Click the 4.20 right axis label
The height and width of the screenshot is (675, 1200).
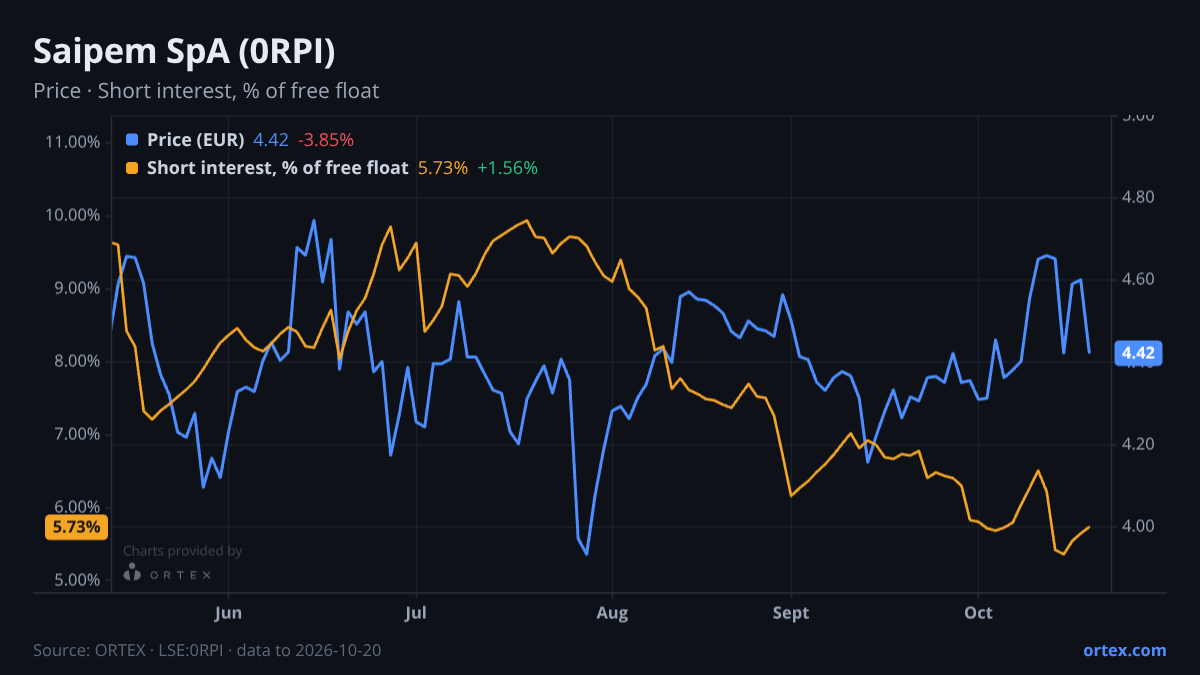[x=1138, y=444]
